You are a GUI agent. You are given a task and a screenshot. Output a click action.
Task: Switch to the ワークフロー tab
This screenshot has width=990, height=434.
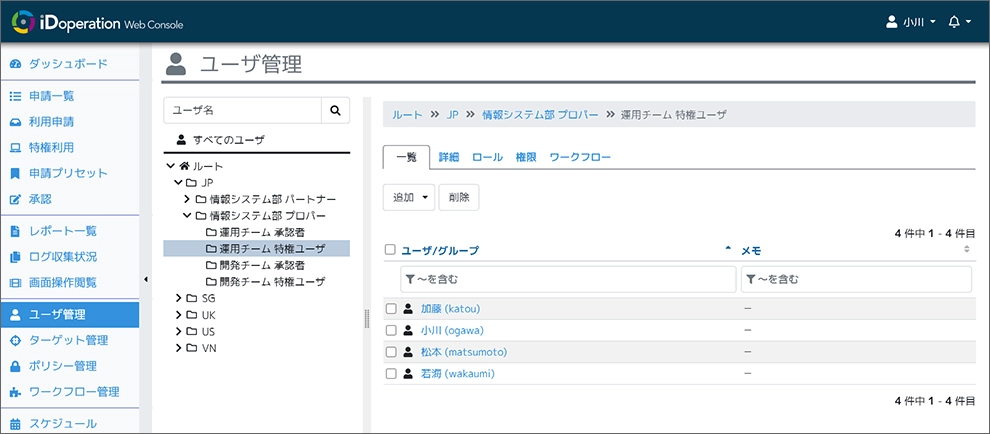point(580,157)
